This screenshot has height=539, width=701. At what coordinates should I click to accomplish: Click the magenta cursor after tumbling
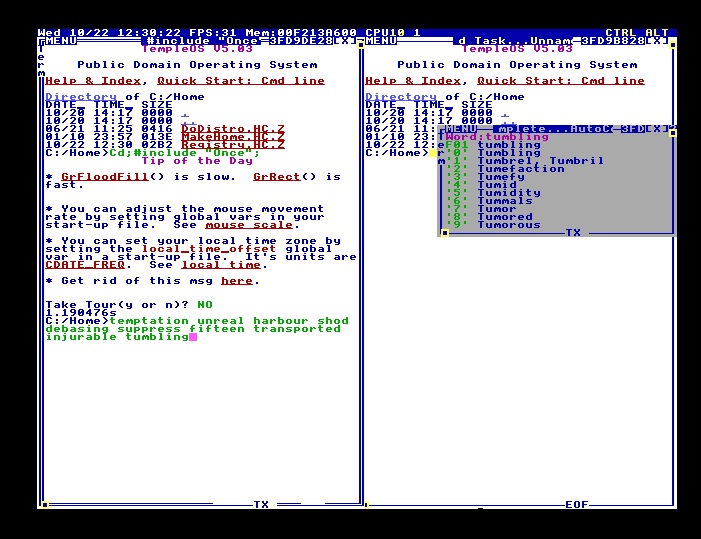coord(193,337)
